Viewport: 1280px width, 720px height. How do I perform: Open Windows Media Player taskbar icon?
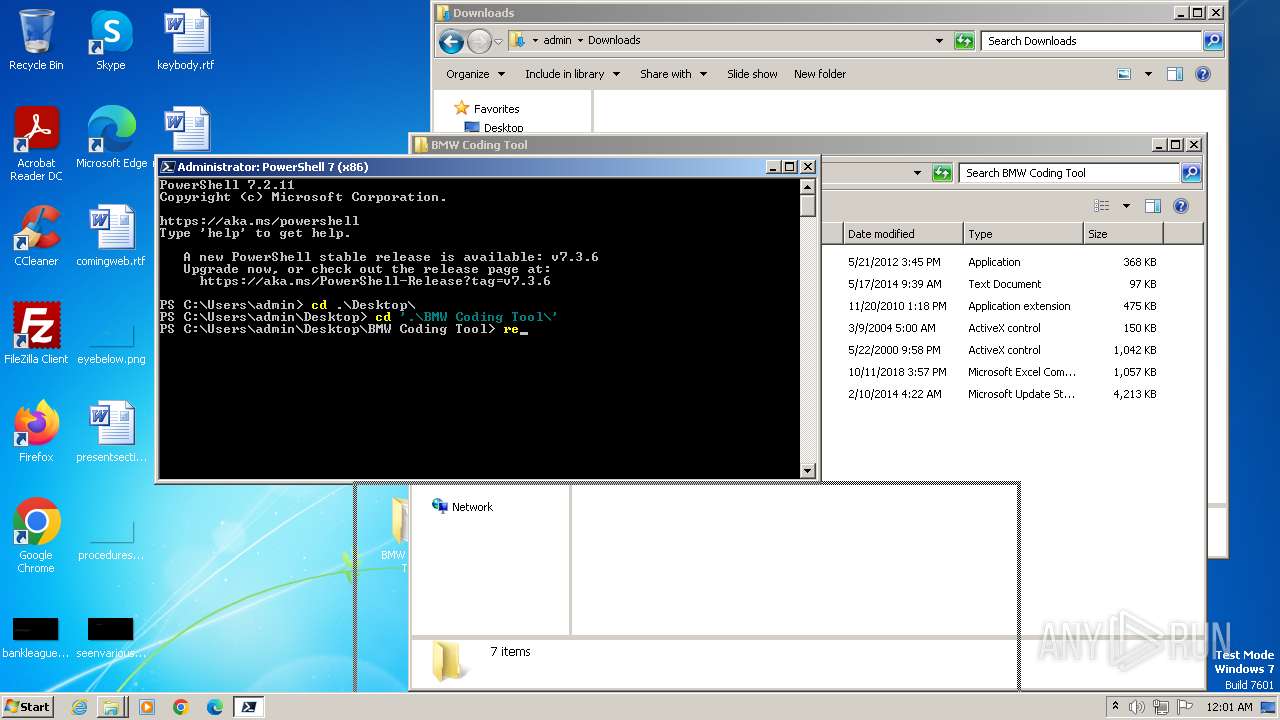point(147,707)
